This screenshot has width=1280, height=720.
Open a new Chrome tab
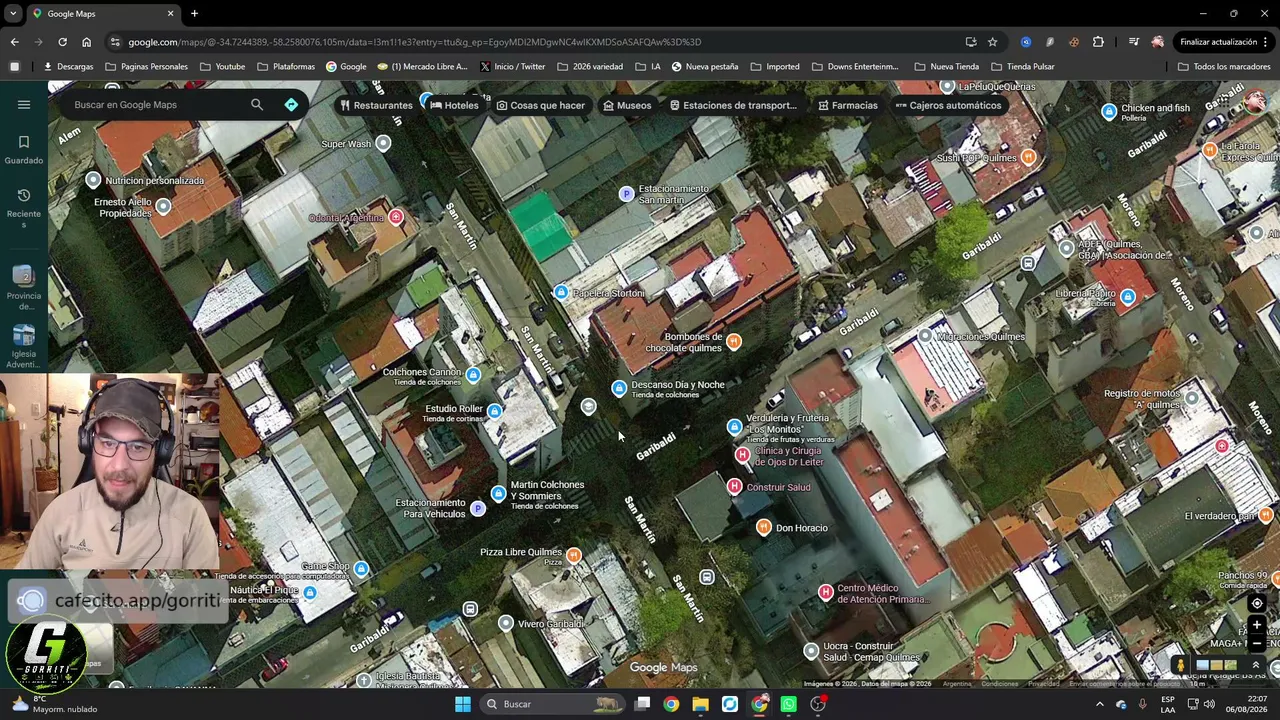(194, 14)
